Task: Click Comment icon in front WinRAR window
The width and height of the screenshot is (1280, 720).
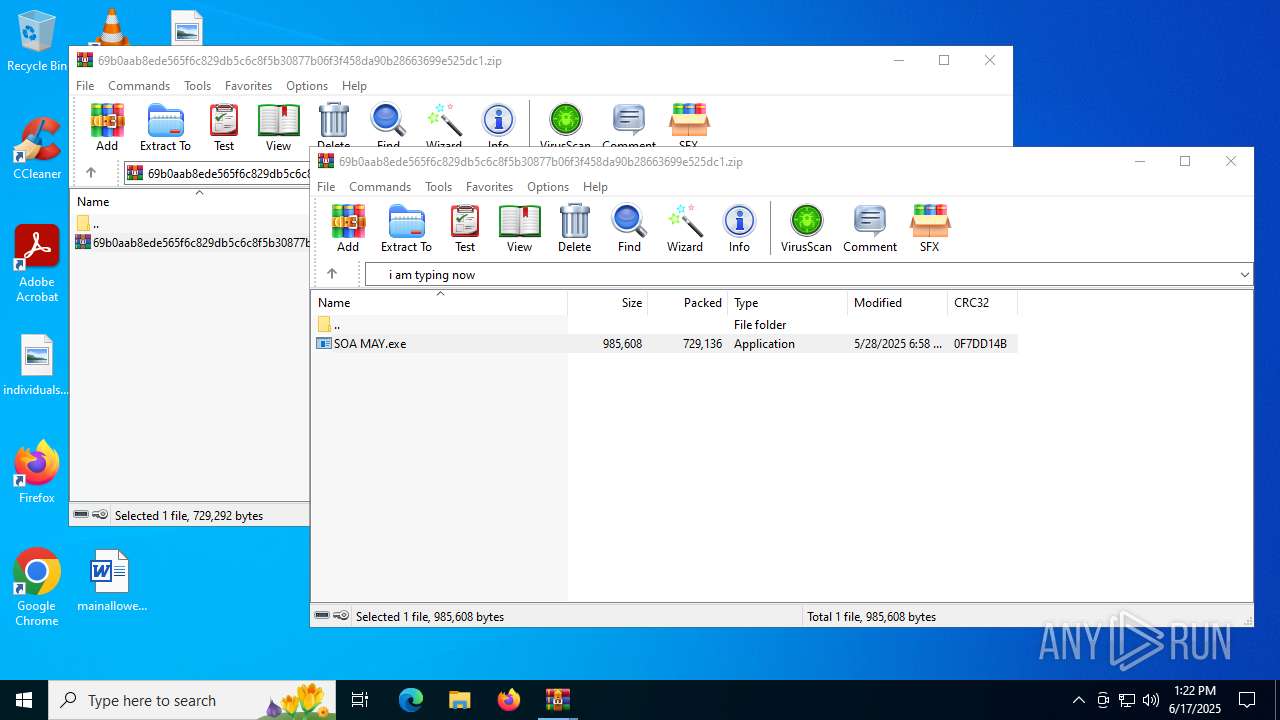Action: [x=870, y=228]
